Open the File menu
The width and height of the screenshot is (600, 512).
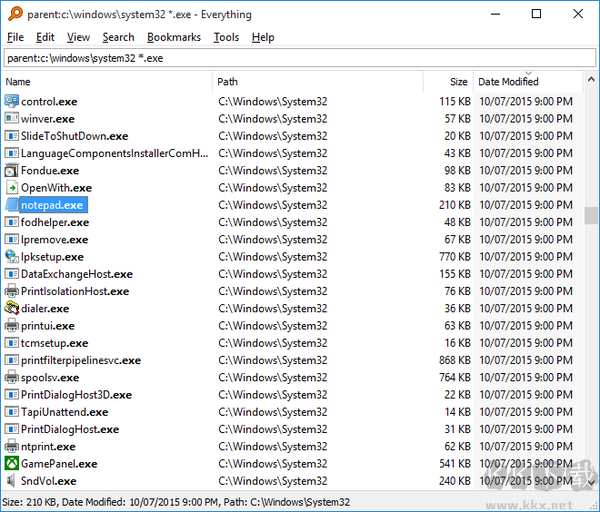pos(15,37)
